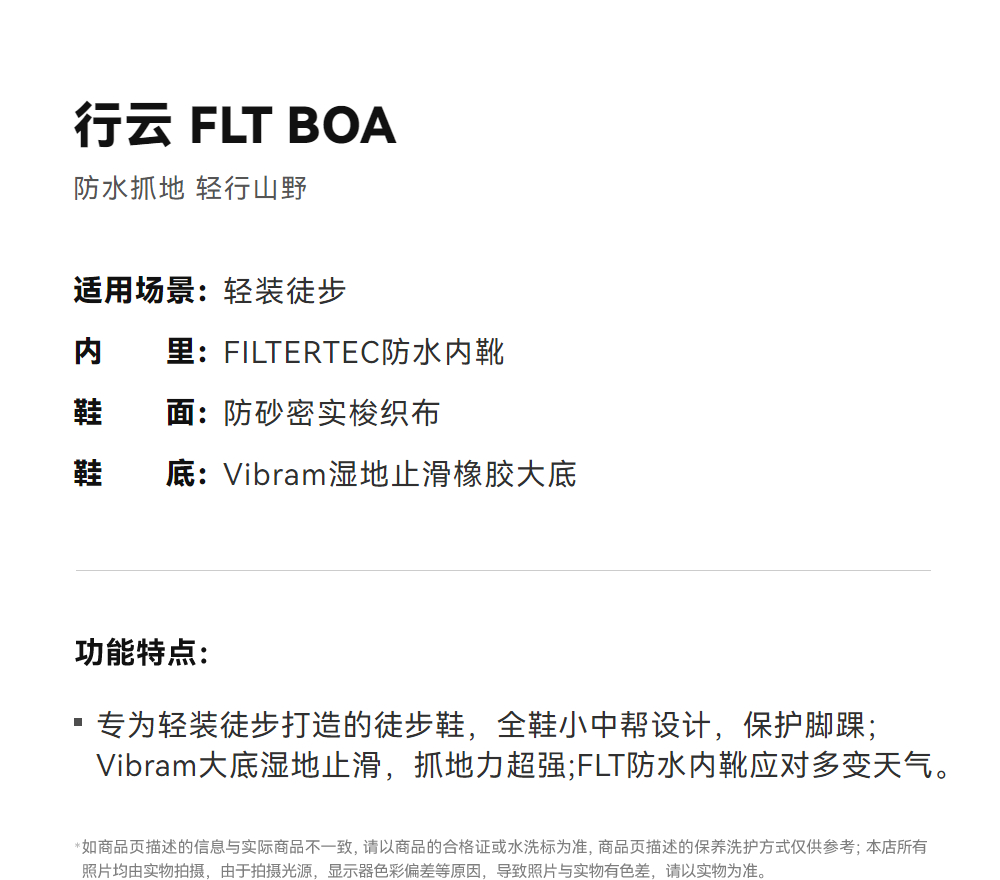The height and width of the screenshot is (880, 1000).
Task: Click the "内里" lining label
Action: (x=139, y=352)
